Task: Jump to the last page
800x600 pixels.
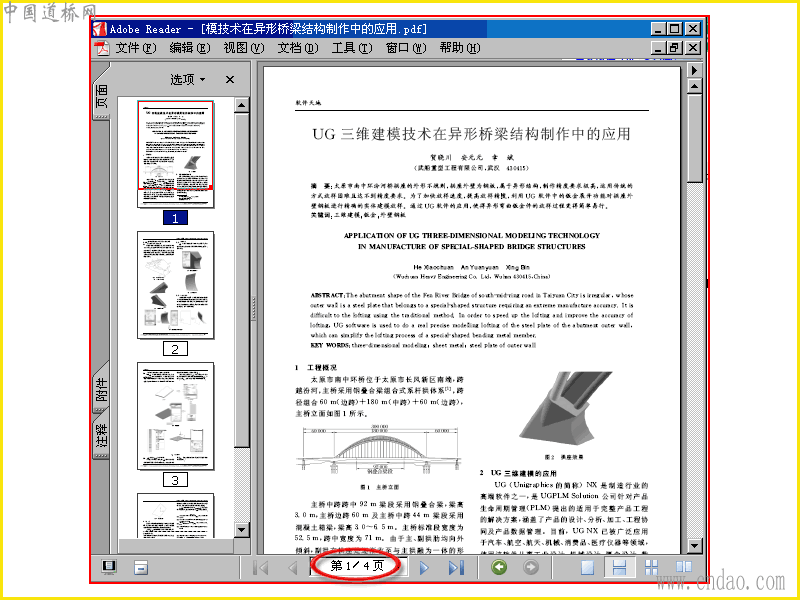Action: tap(456, 567)
